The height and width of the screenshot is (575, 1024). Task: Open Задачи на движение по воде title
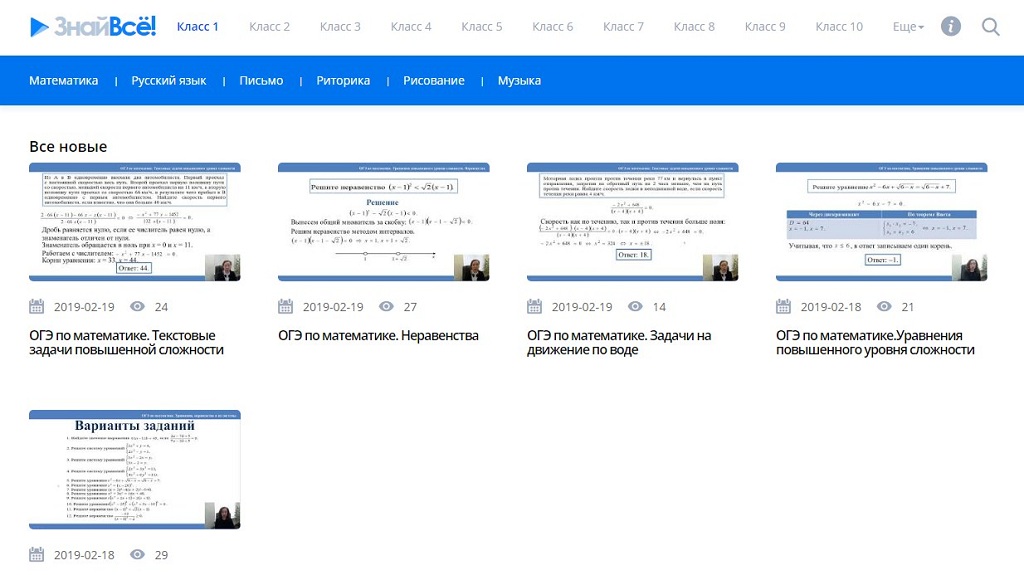pyautogui.click(x=619, y=343)
